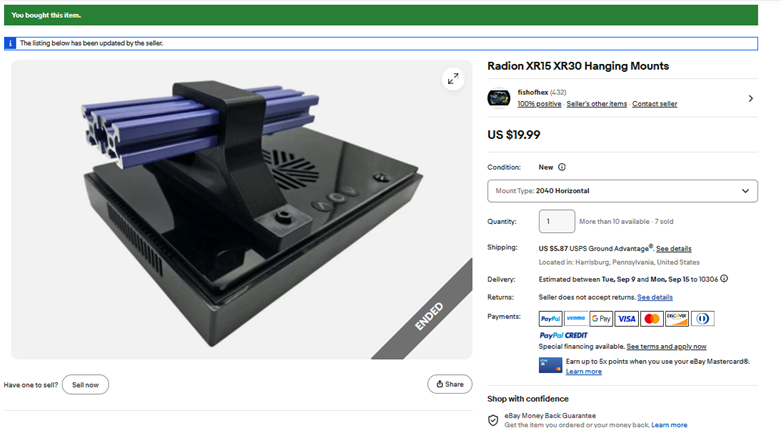Click the seller feedback count (432)
The image size is (780, 428).
[558, 93]
